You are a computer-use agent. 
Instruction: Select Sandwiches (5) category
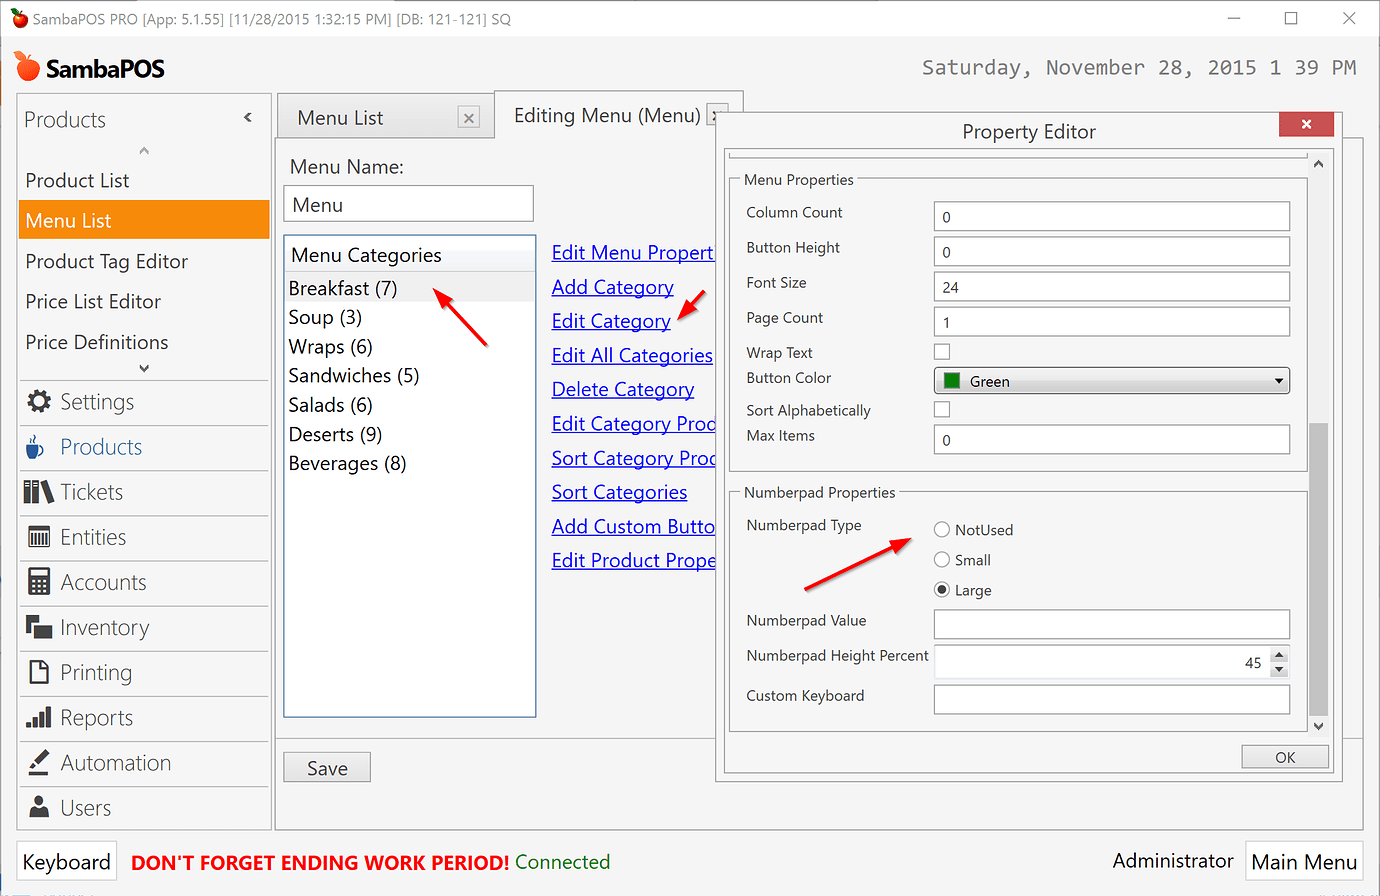click(410, 376)
